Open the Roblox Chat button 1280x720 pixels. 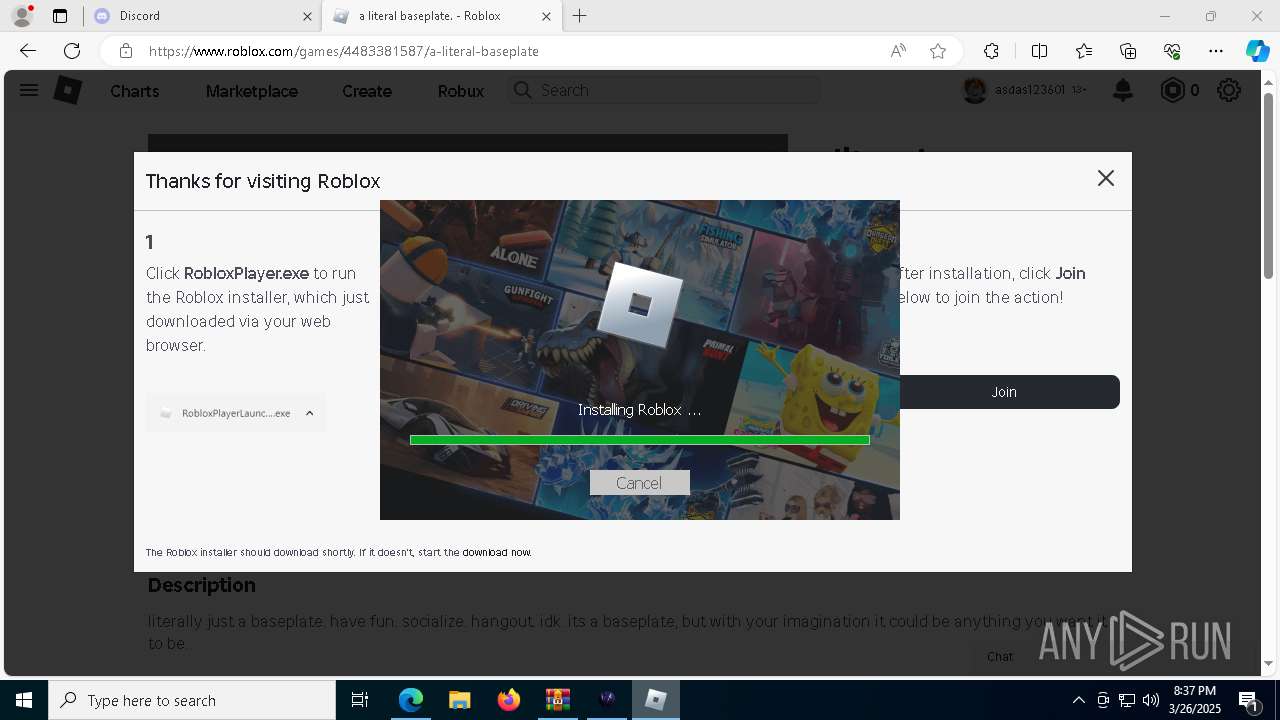(x=1000, y=657)
